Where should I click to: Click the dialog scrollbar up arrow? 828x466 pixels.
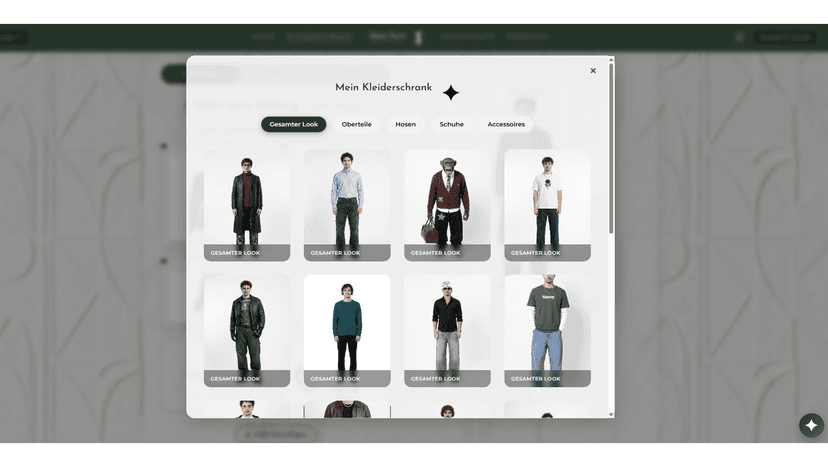point(611,59)
